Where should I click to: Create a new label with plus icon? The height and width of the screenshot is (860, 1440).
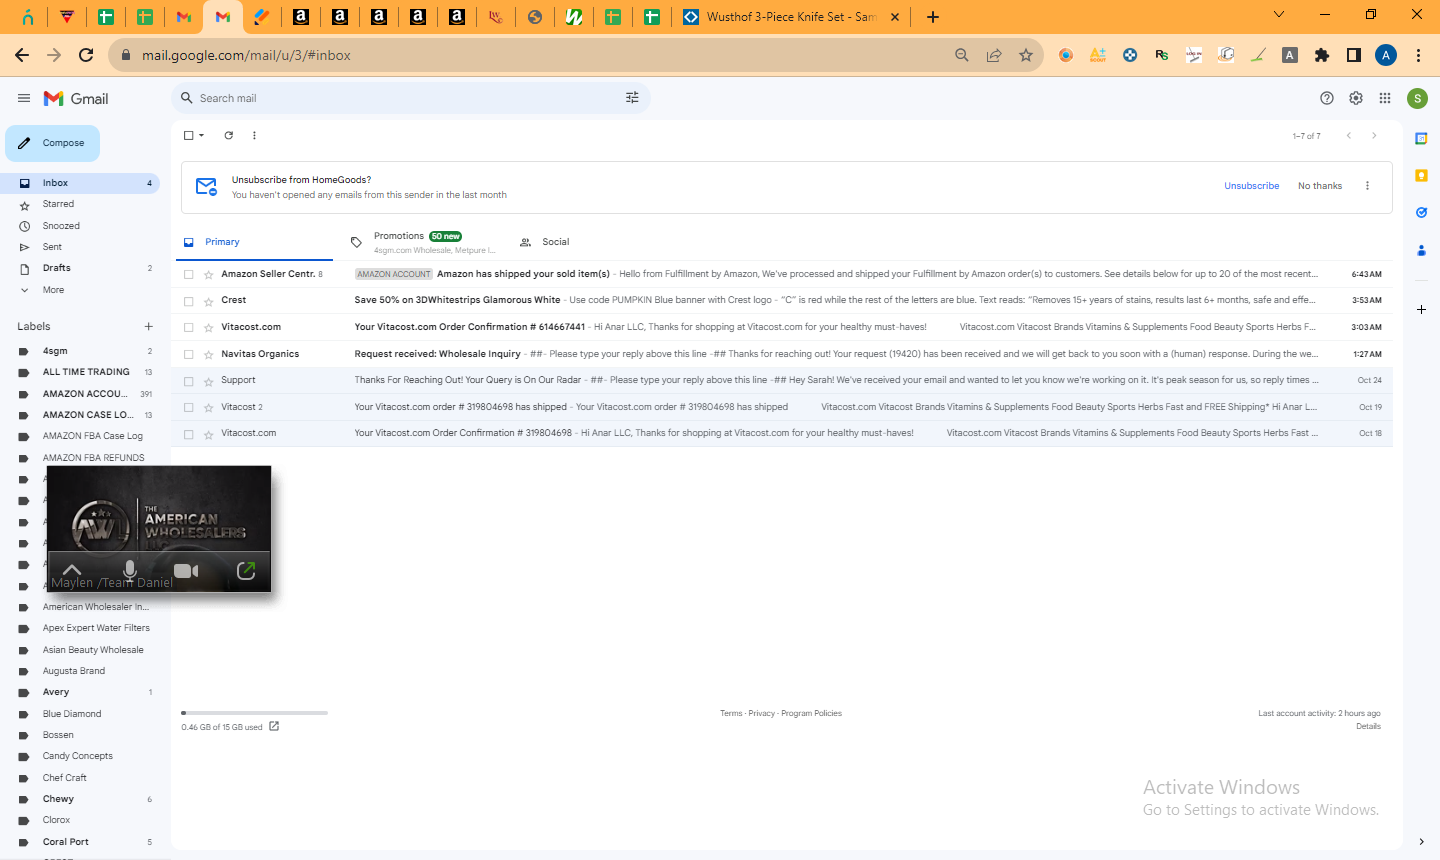pyautogui.click(x=149, y=326)
